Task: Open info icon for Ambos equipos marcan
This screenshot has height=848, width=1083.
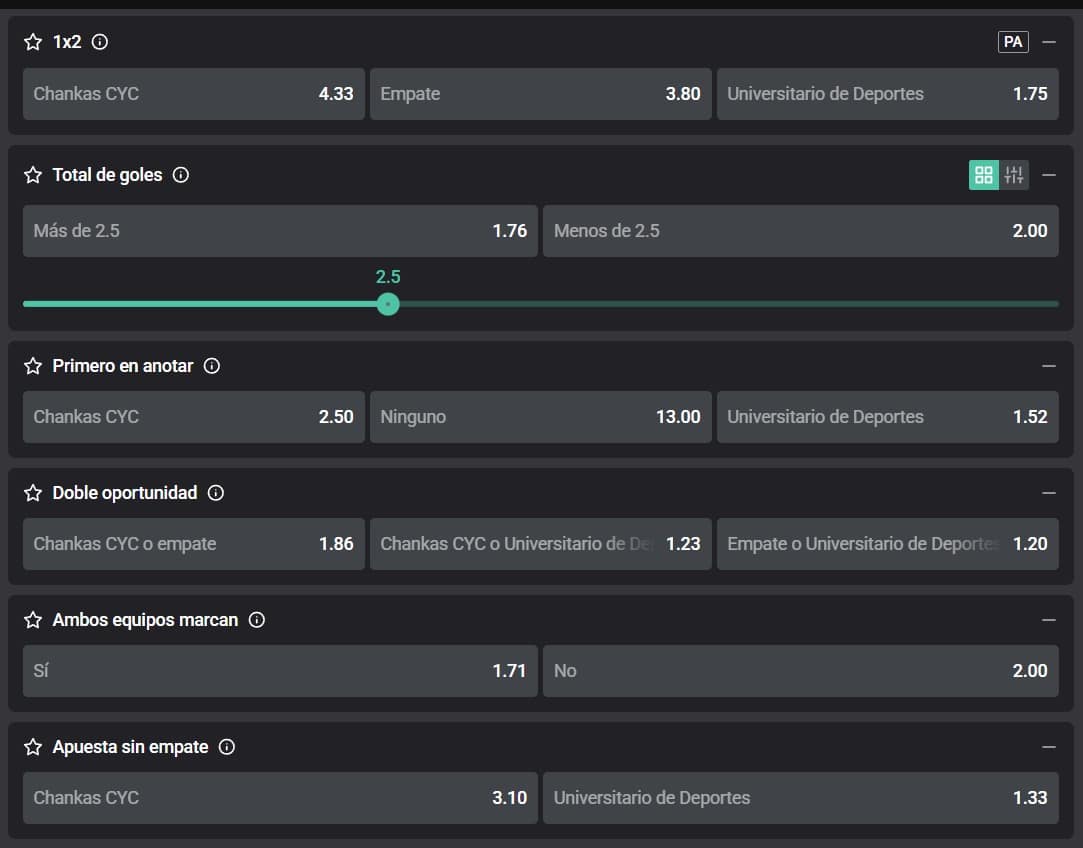Action: click(x=257, y=620)
